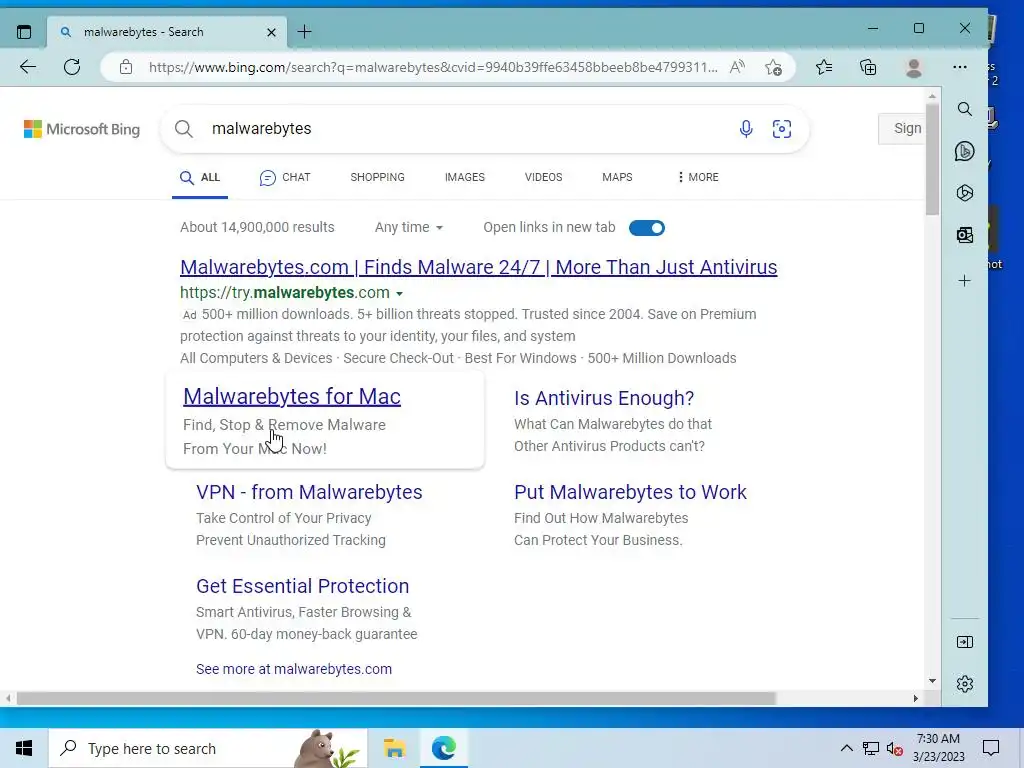Click Microsoft Edge taskbar icon
Image resolution: width=1024 pixels, height=768 pixels.
[443, 748]
